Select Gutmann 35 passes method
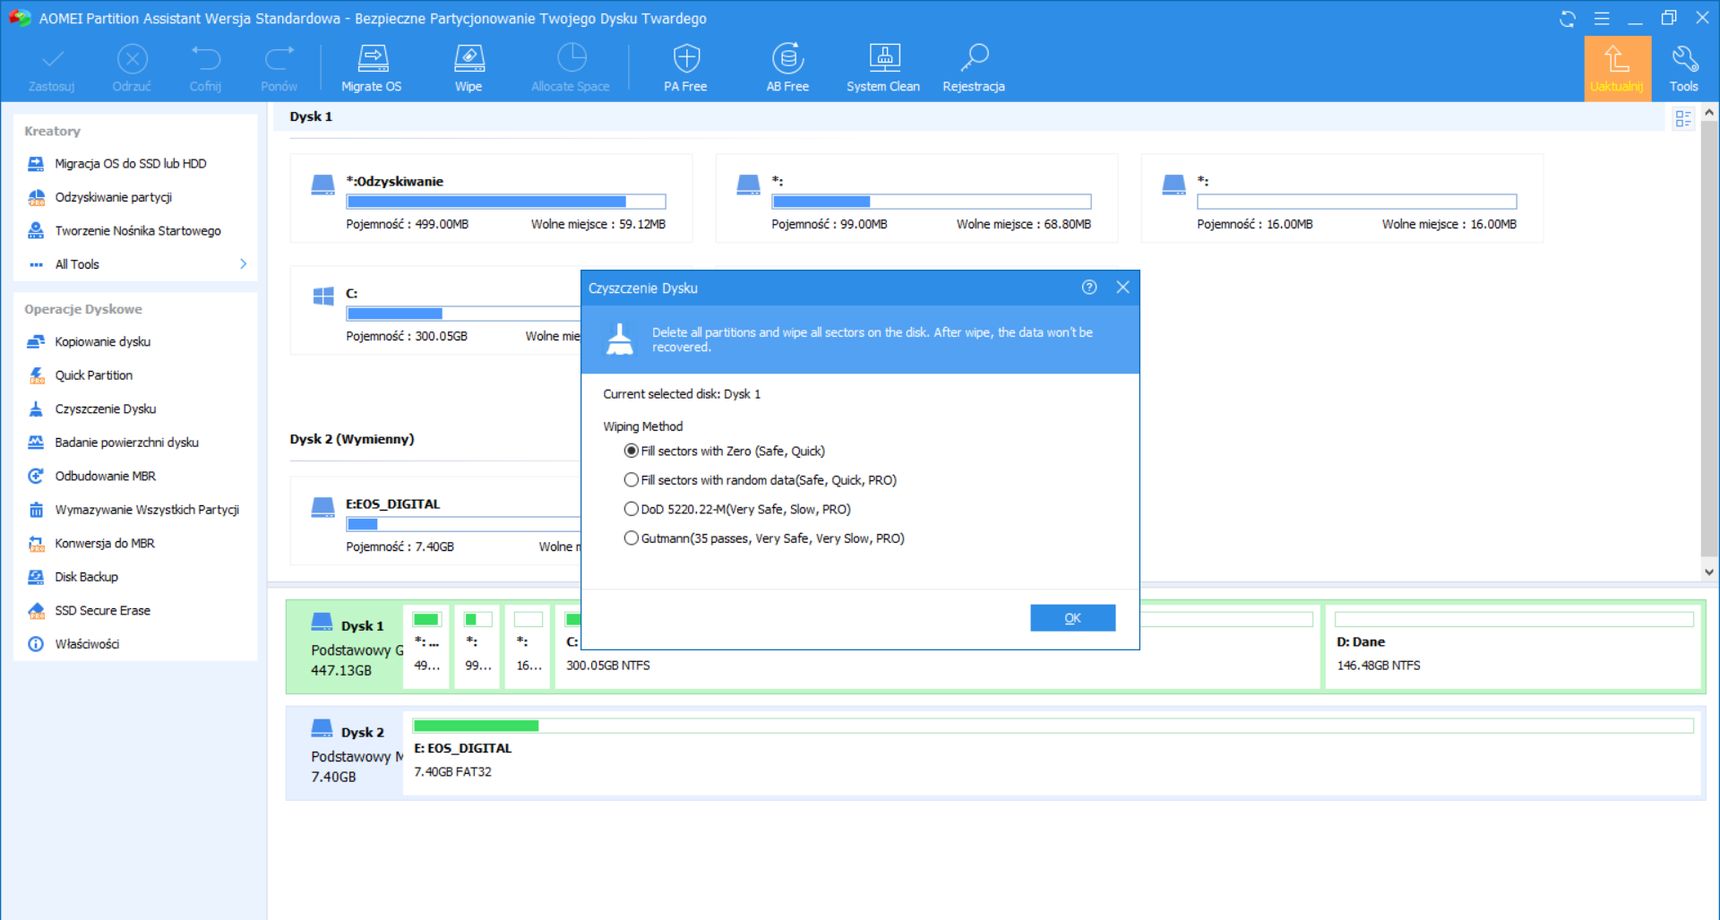1720x920 pixels. (631, 538)
